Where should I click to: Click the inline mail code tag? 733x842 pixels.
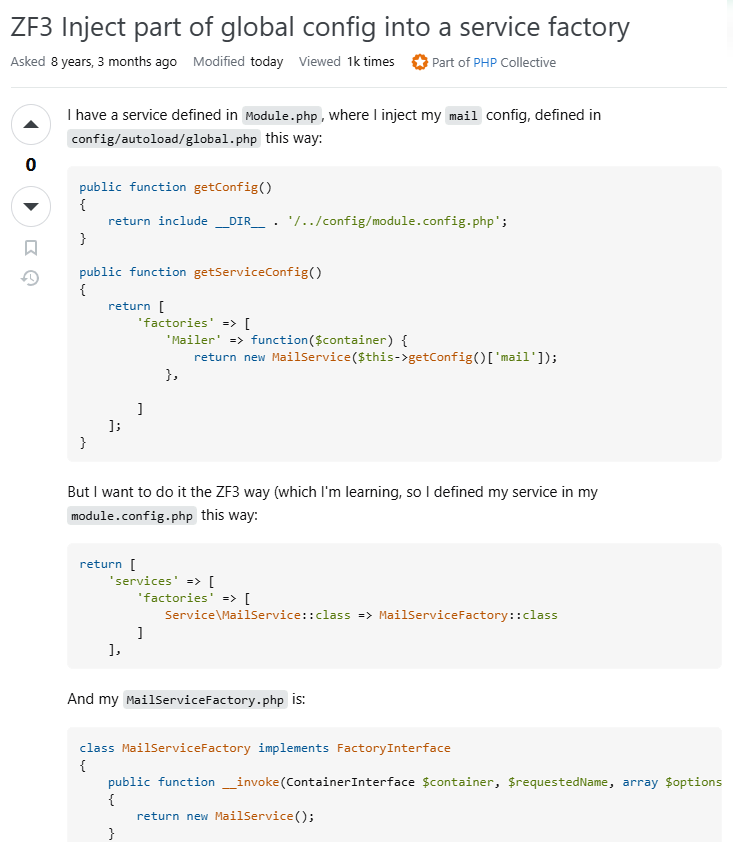463,116
